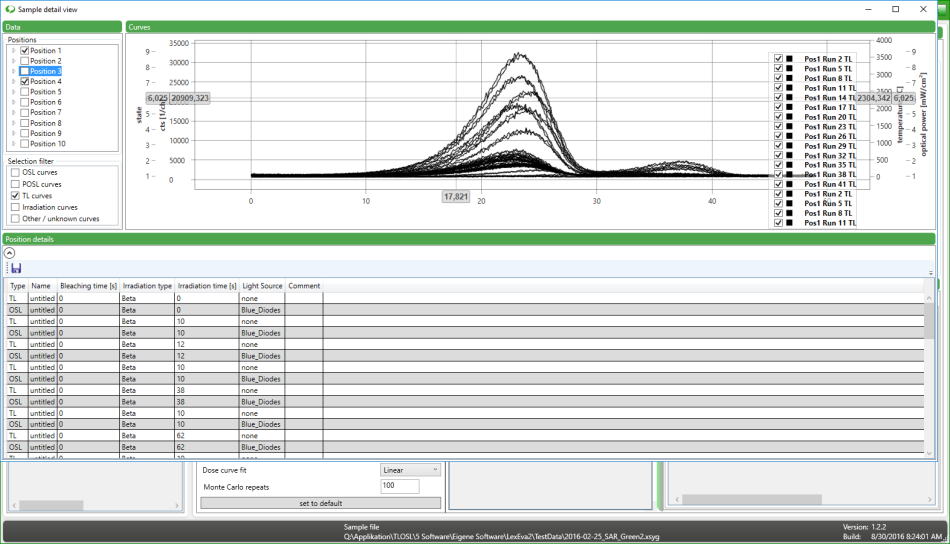This screenshot has height=544, width=950.
Task: Uncheck the Position 4 checkbox
Action: point(25,82)
